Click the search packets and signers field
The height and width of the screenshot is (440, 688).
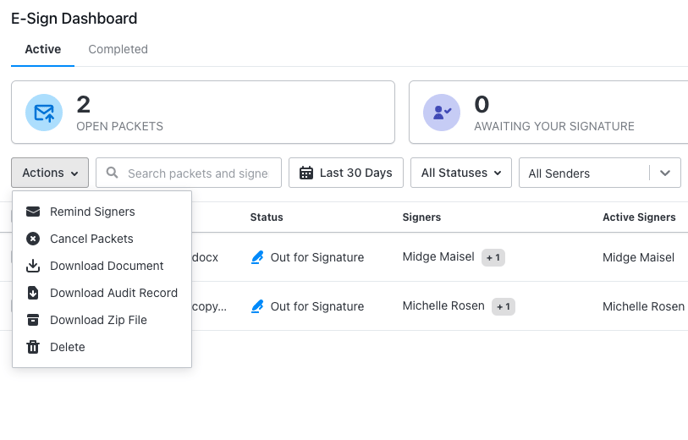point(189,173)
